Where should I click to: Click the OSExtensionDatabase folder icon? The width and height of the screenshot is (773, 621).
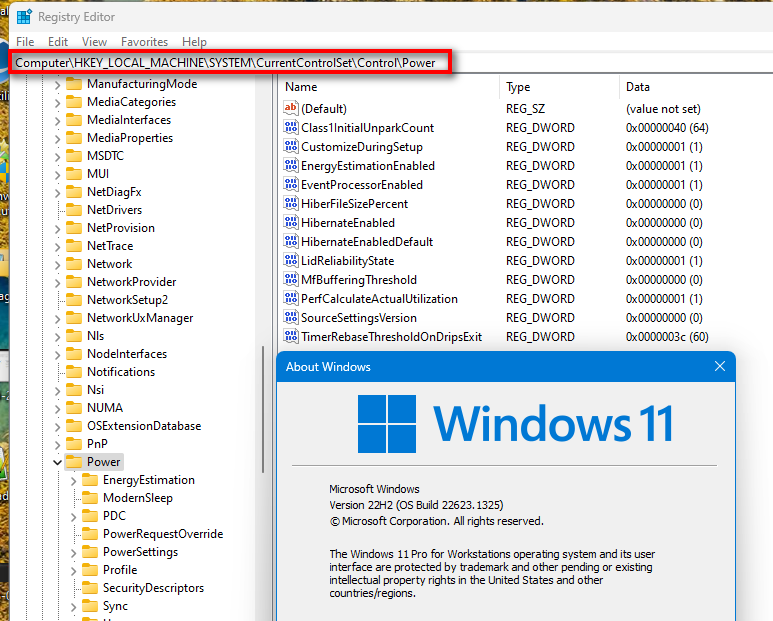(74, 426)
